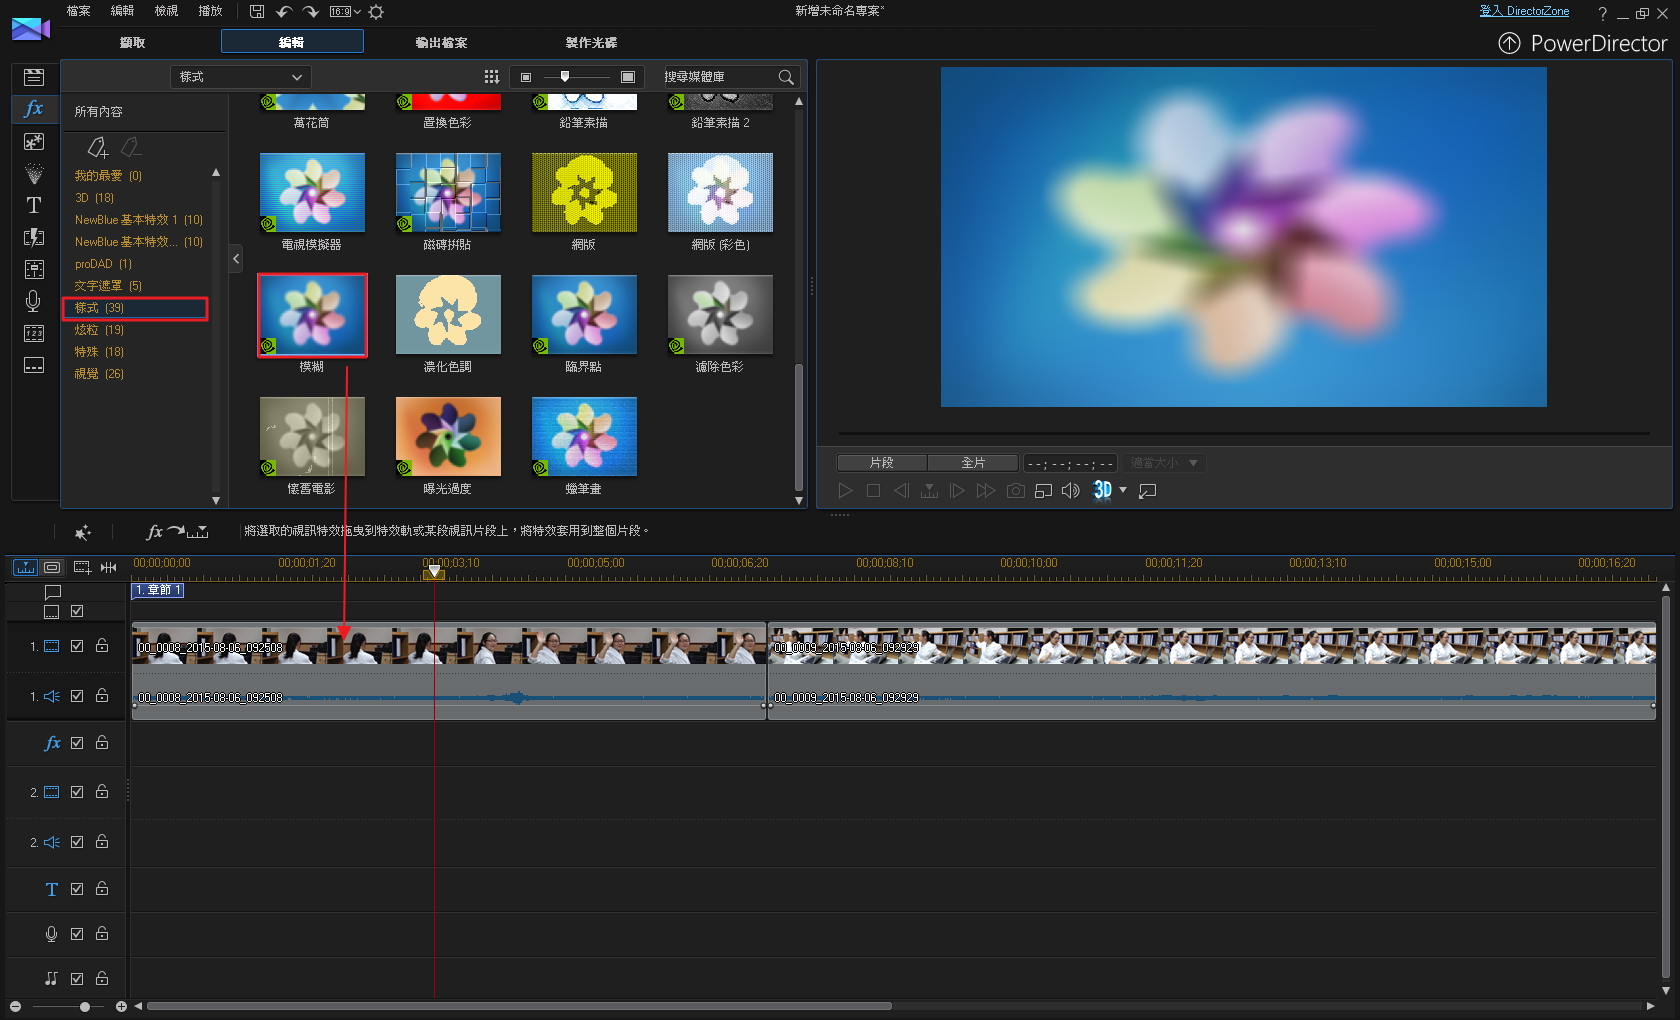Expand the 3D mode dropdown arrow

(x=1123, y=490)
